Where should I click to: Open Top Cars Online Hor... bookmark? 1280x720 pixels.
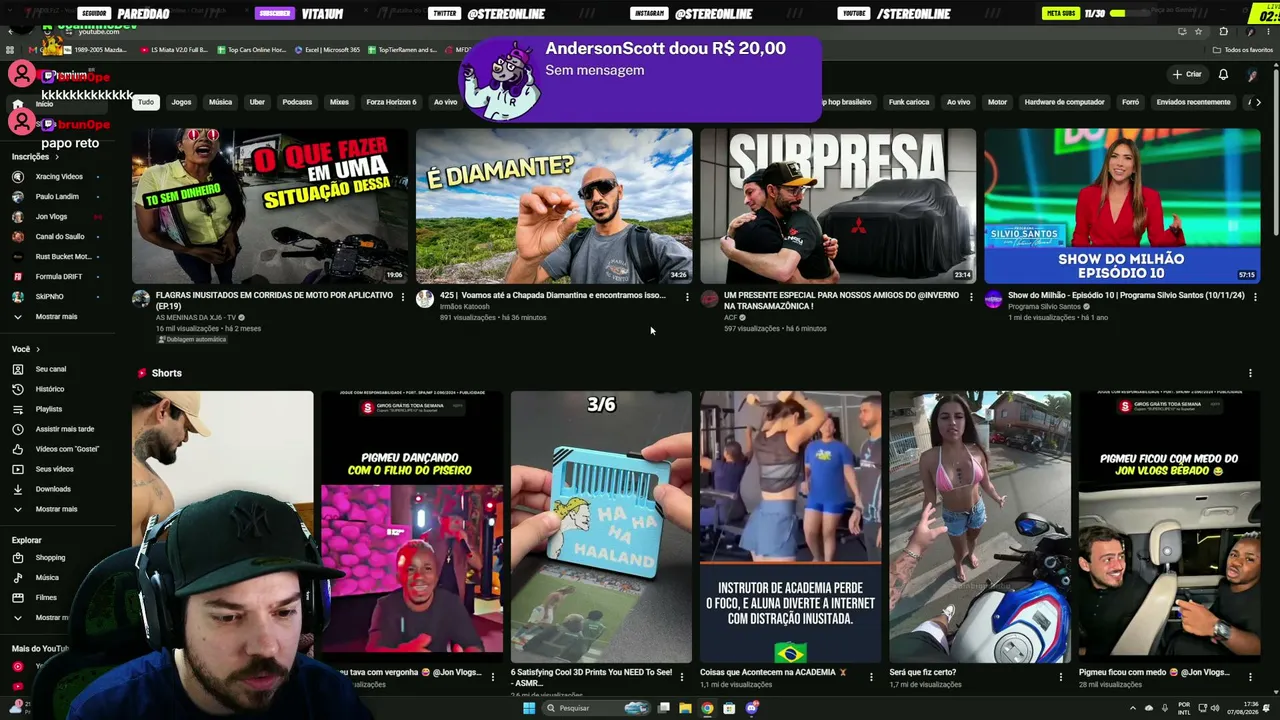251,50
